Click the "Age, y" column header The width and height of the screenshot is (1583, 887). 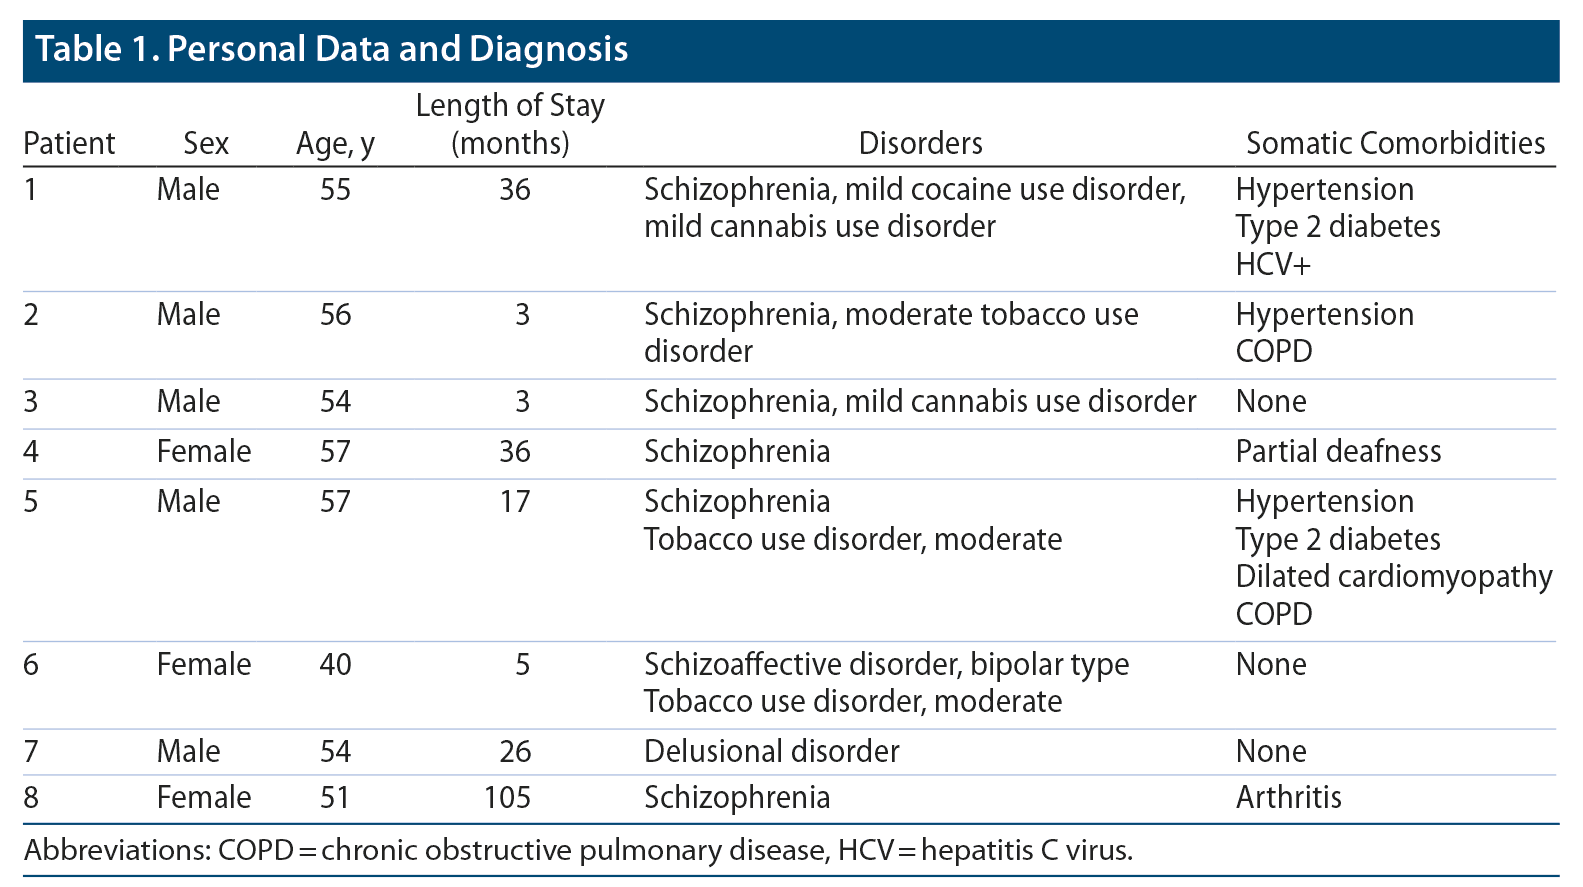coord(335,144)
